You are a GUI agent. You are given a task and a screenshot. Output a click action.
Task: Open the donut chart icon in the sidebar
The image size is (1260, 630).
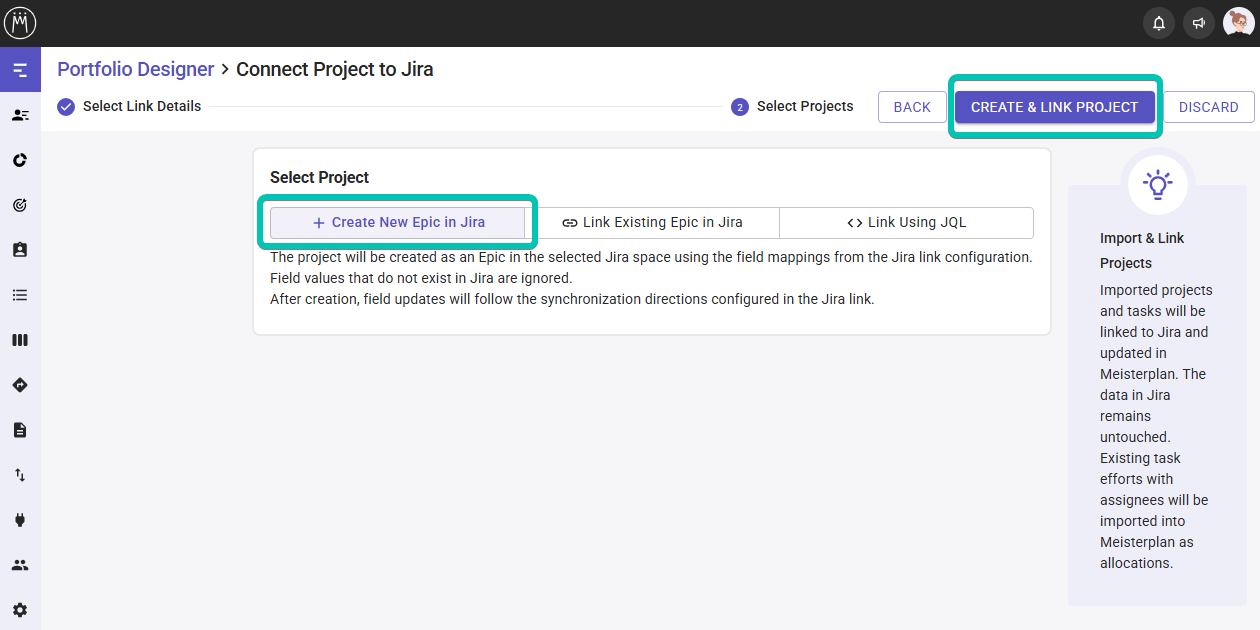(x=20, y=160)
